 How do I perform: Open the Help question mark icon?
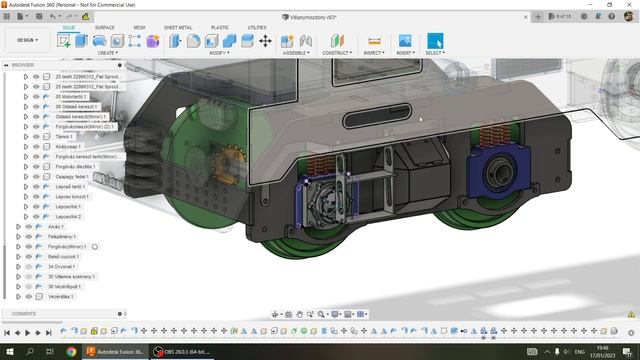[x=611, y=16]
